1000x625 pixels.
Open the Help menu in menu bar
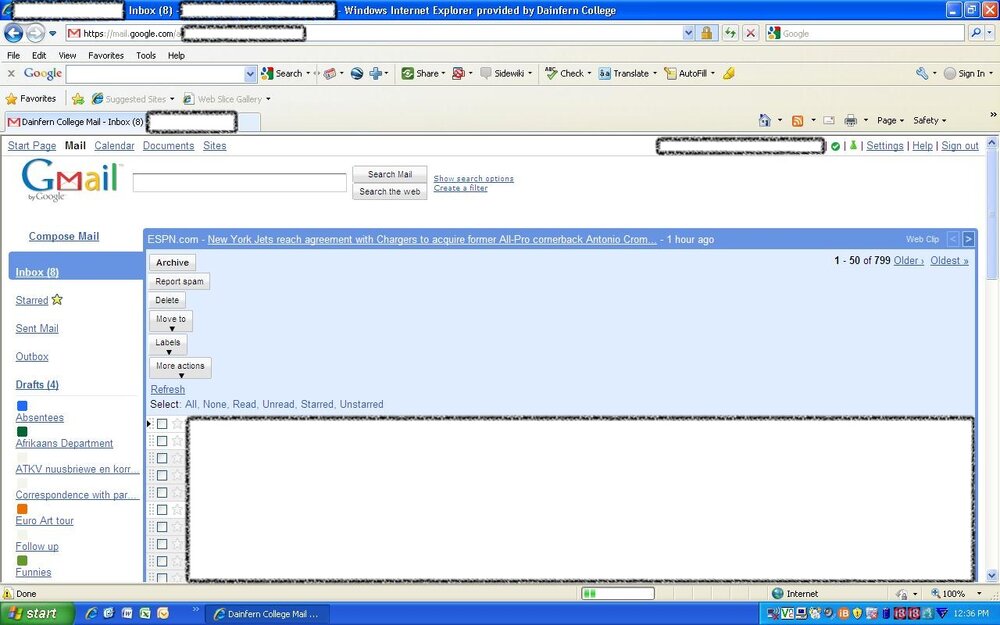(x=176, y=55)
